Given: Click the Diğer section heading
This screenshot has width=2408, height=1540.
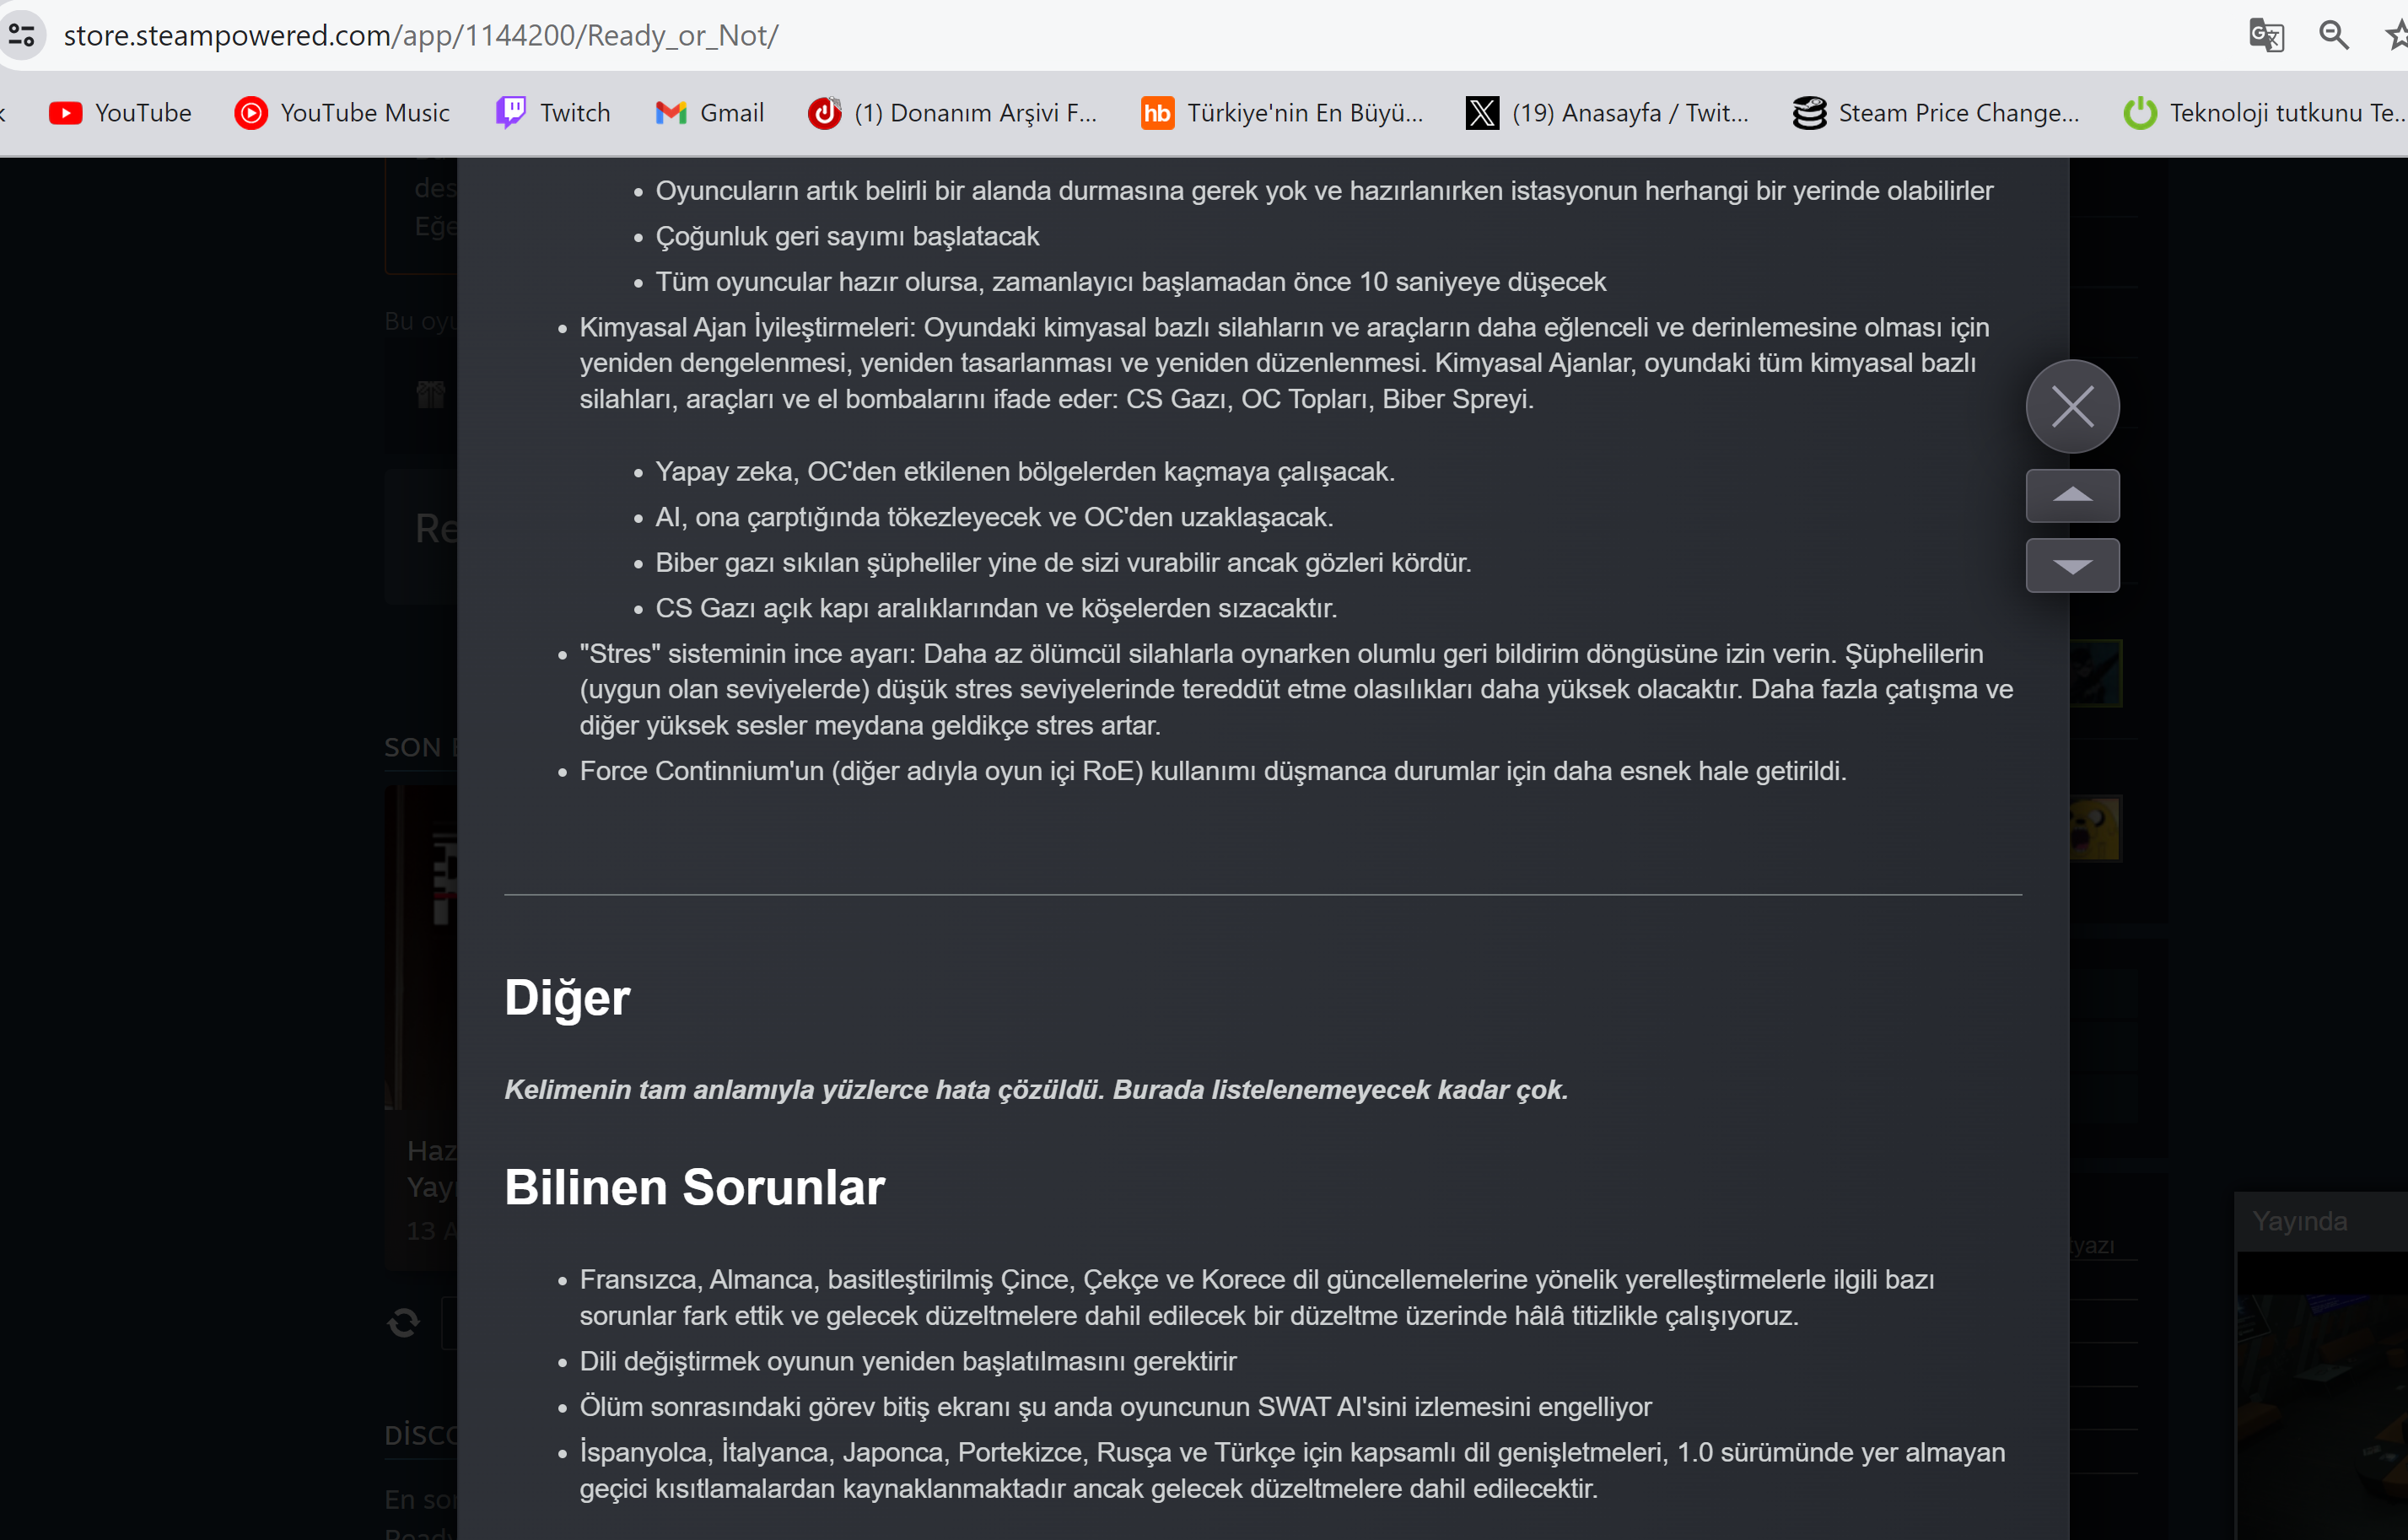Looking at the screenshot, I should [x=567, y=998].
